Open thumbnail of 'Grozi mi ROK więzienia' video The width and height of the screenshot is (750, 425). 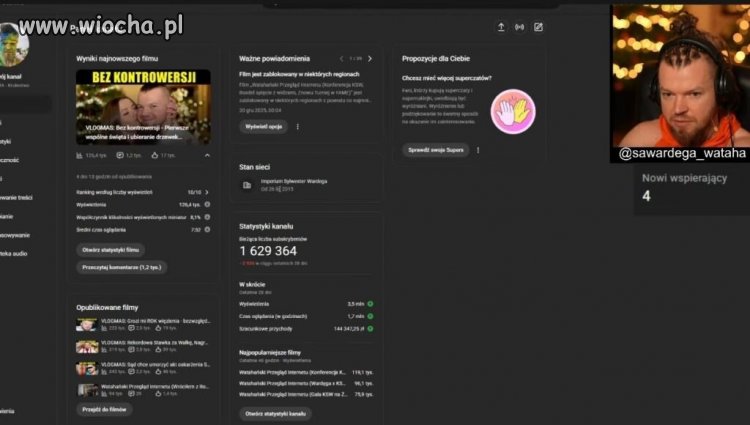[87, 325]
